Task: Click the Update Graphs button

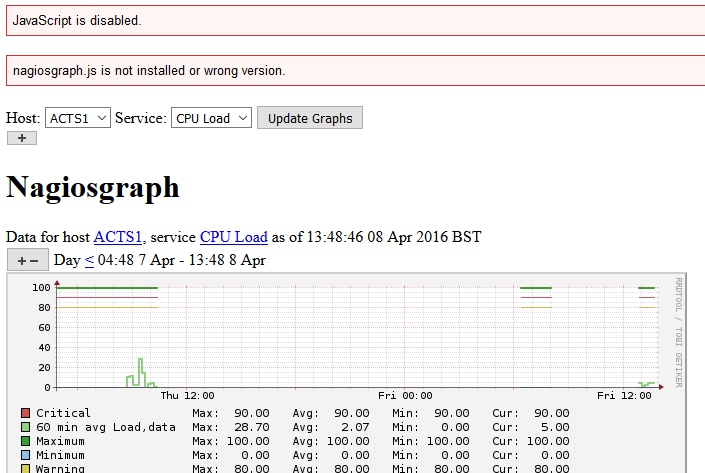Action: [x=310, y=118]
